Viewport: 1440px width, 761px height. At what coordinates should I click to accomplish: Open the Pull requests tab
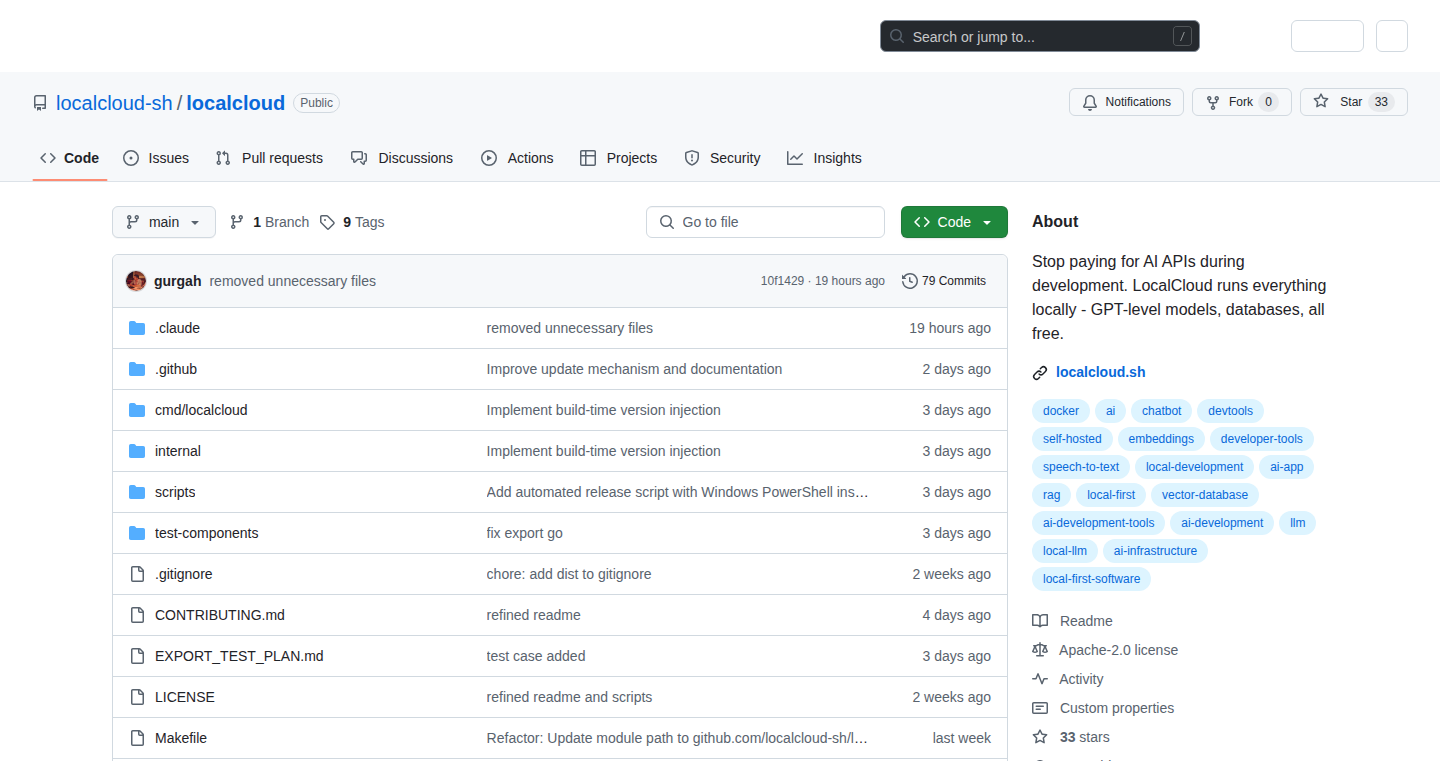pyautogui.click(x=270, y=158)
